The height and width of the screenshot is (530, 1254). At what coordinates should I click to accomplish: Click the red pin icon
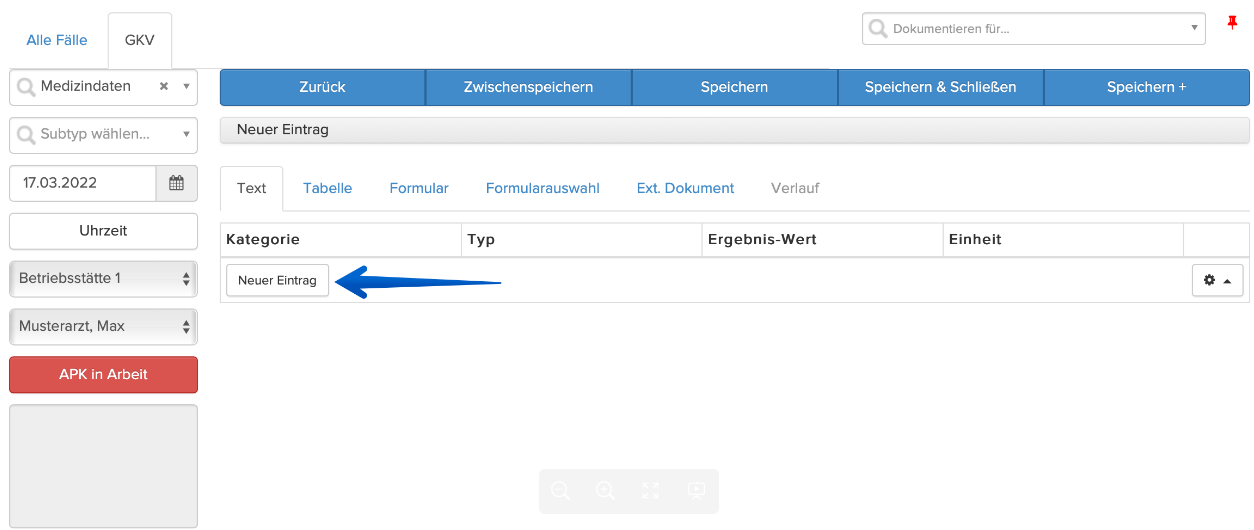click(x=1232, y=23)
